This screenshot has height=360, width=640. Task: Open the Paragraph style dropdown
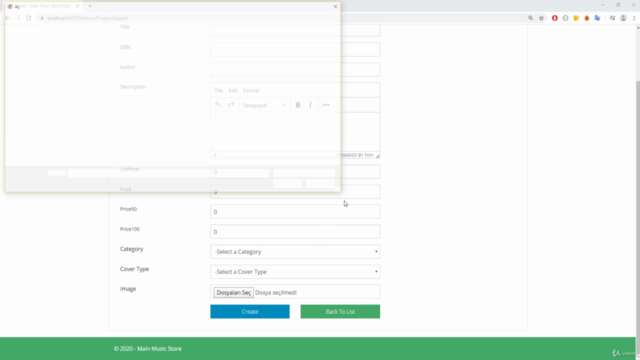264,105
